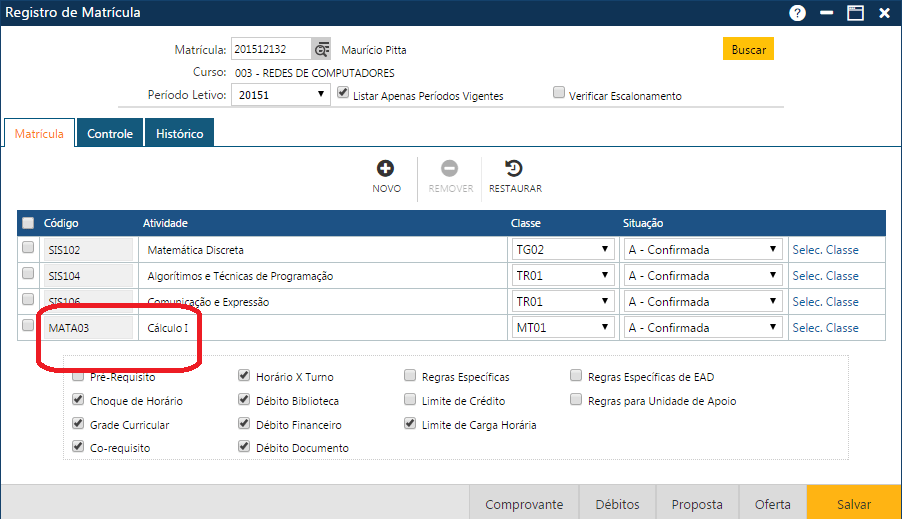
Task: Open the TG02 Classe dropdown for Matemática Discreta
Action: click(x=562, y=249)
